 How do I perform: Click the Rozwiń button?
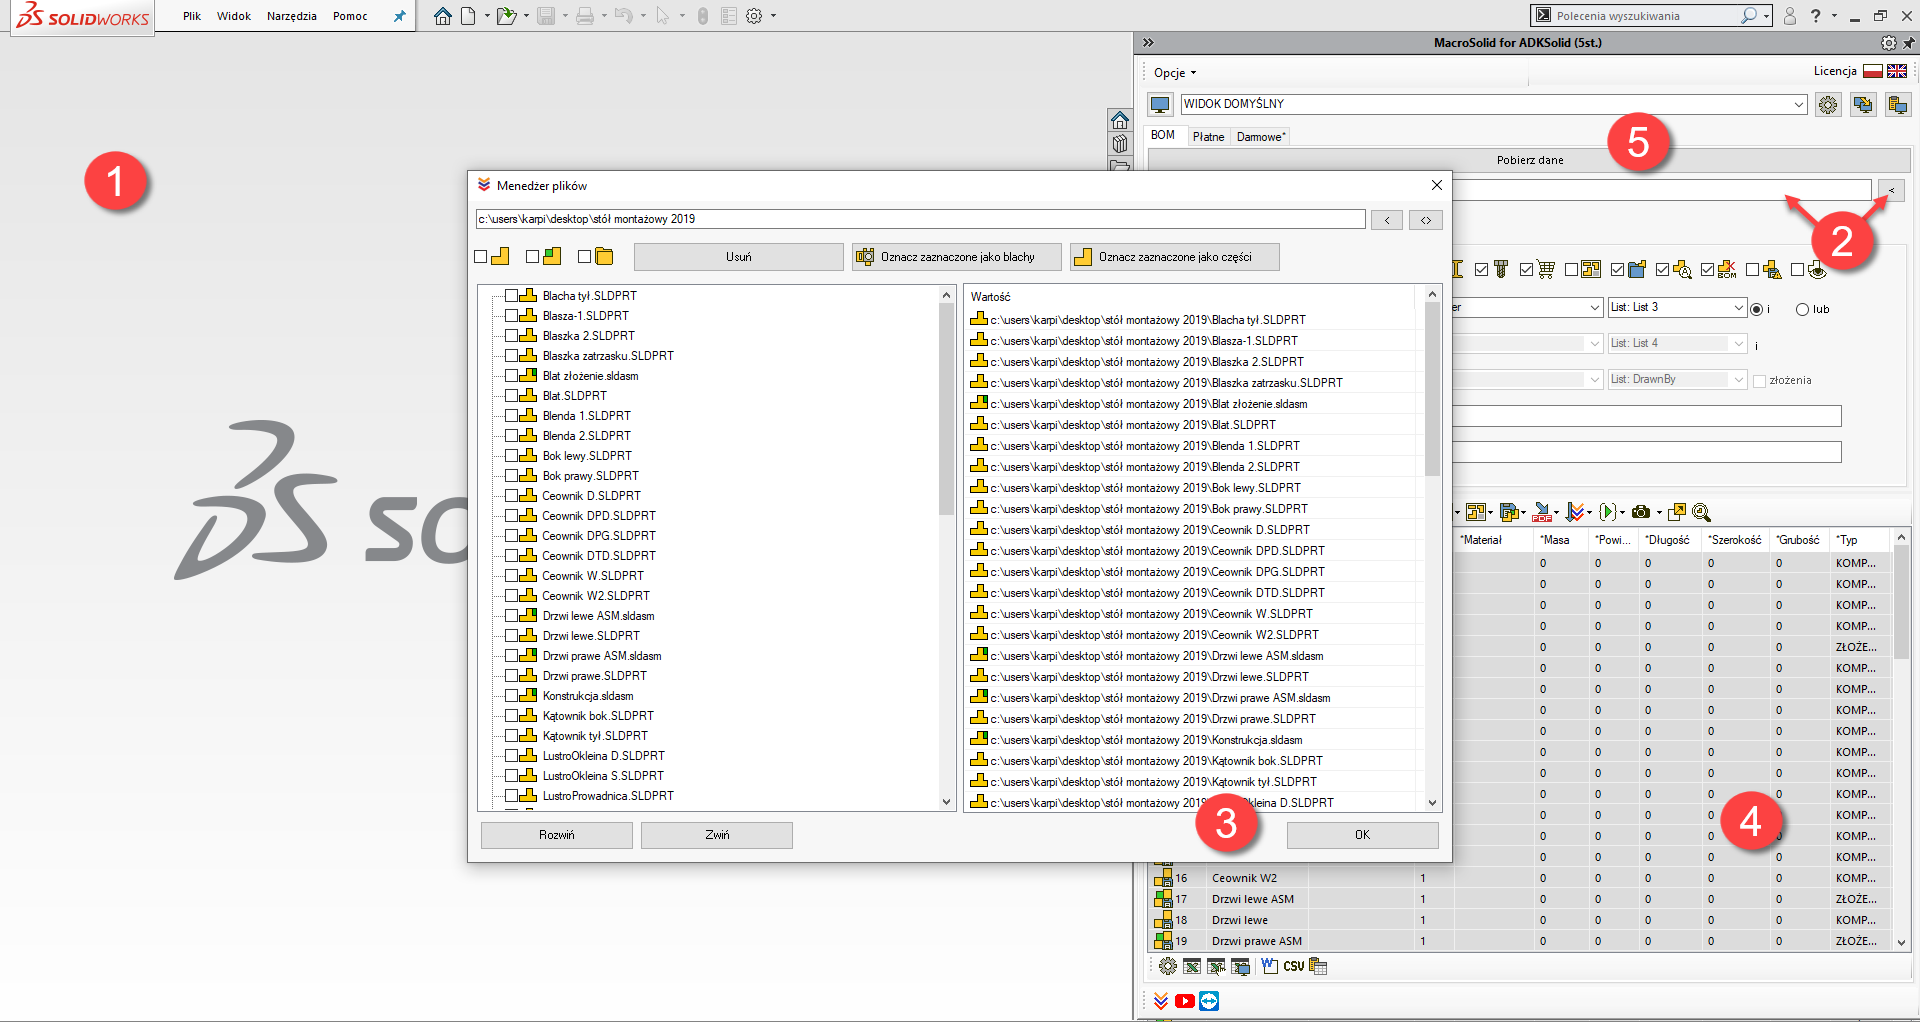click(557, 835)
